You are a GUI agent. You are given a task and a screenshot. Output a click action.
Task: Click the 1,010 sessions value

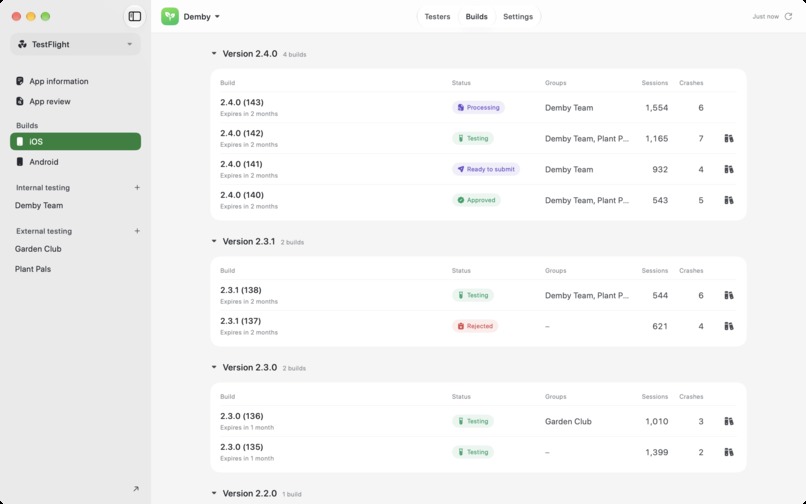656,421
